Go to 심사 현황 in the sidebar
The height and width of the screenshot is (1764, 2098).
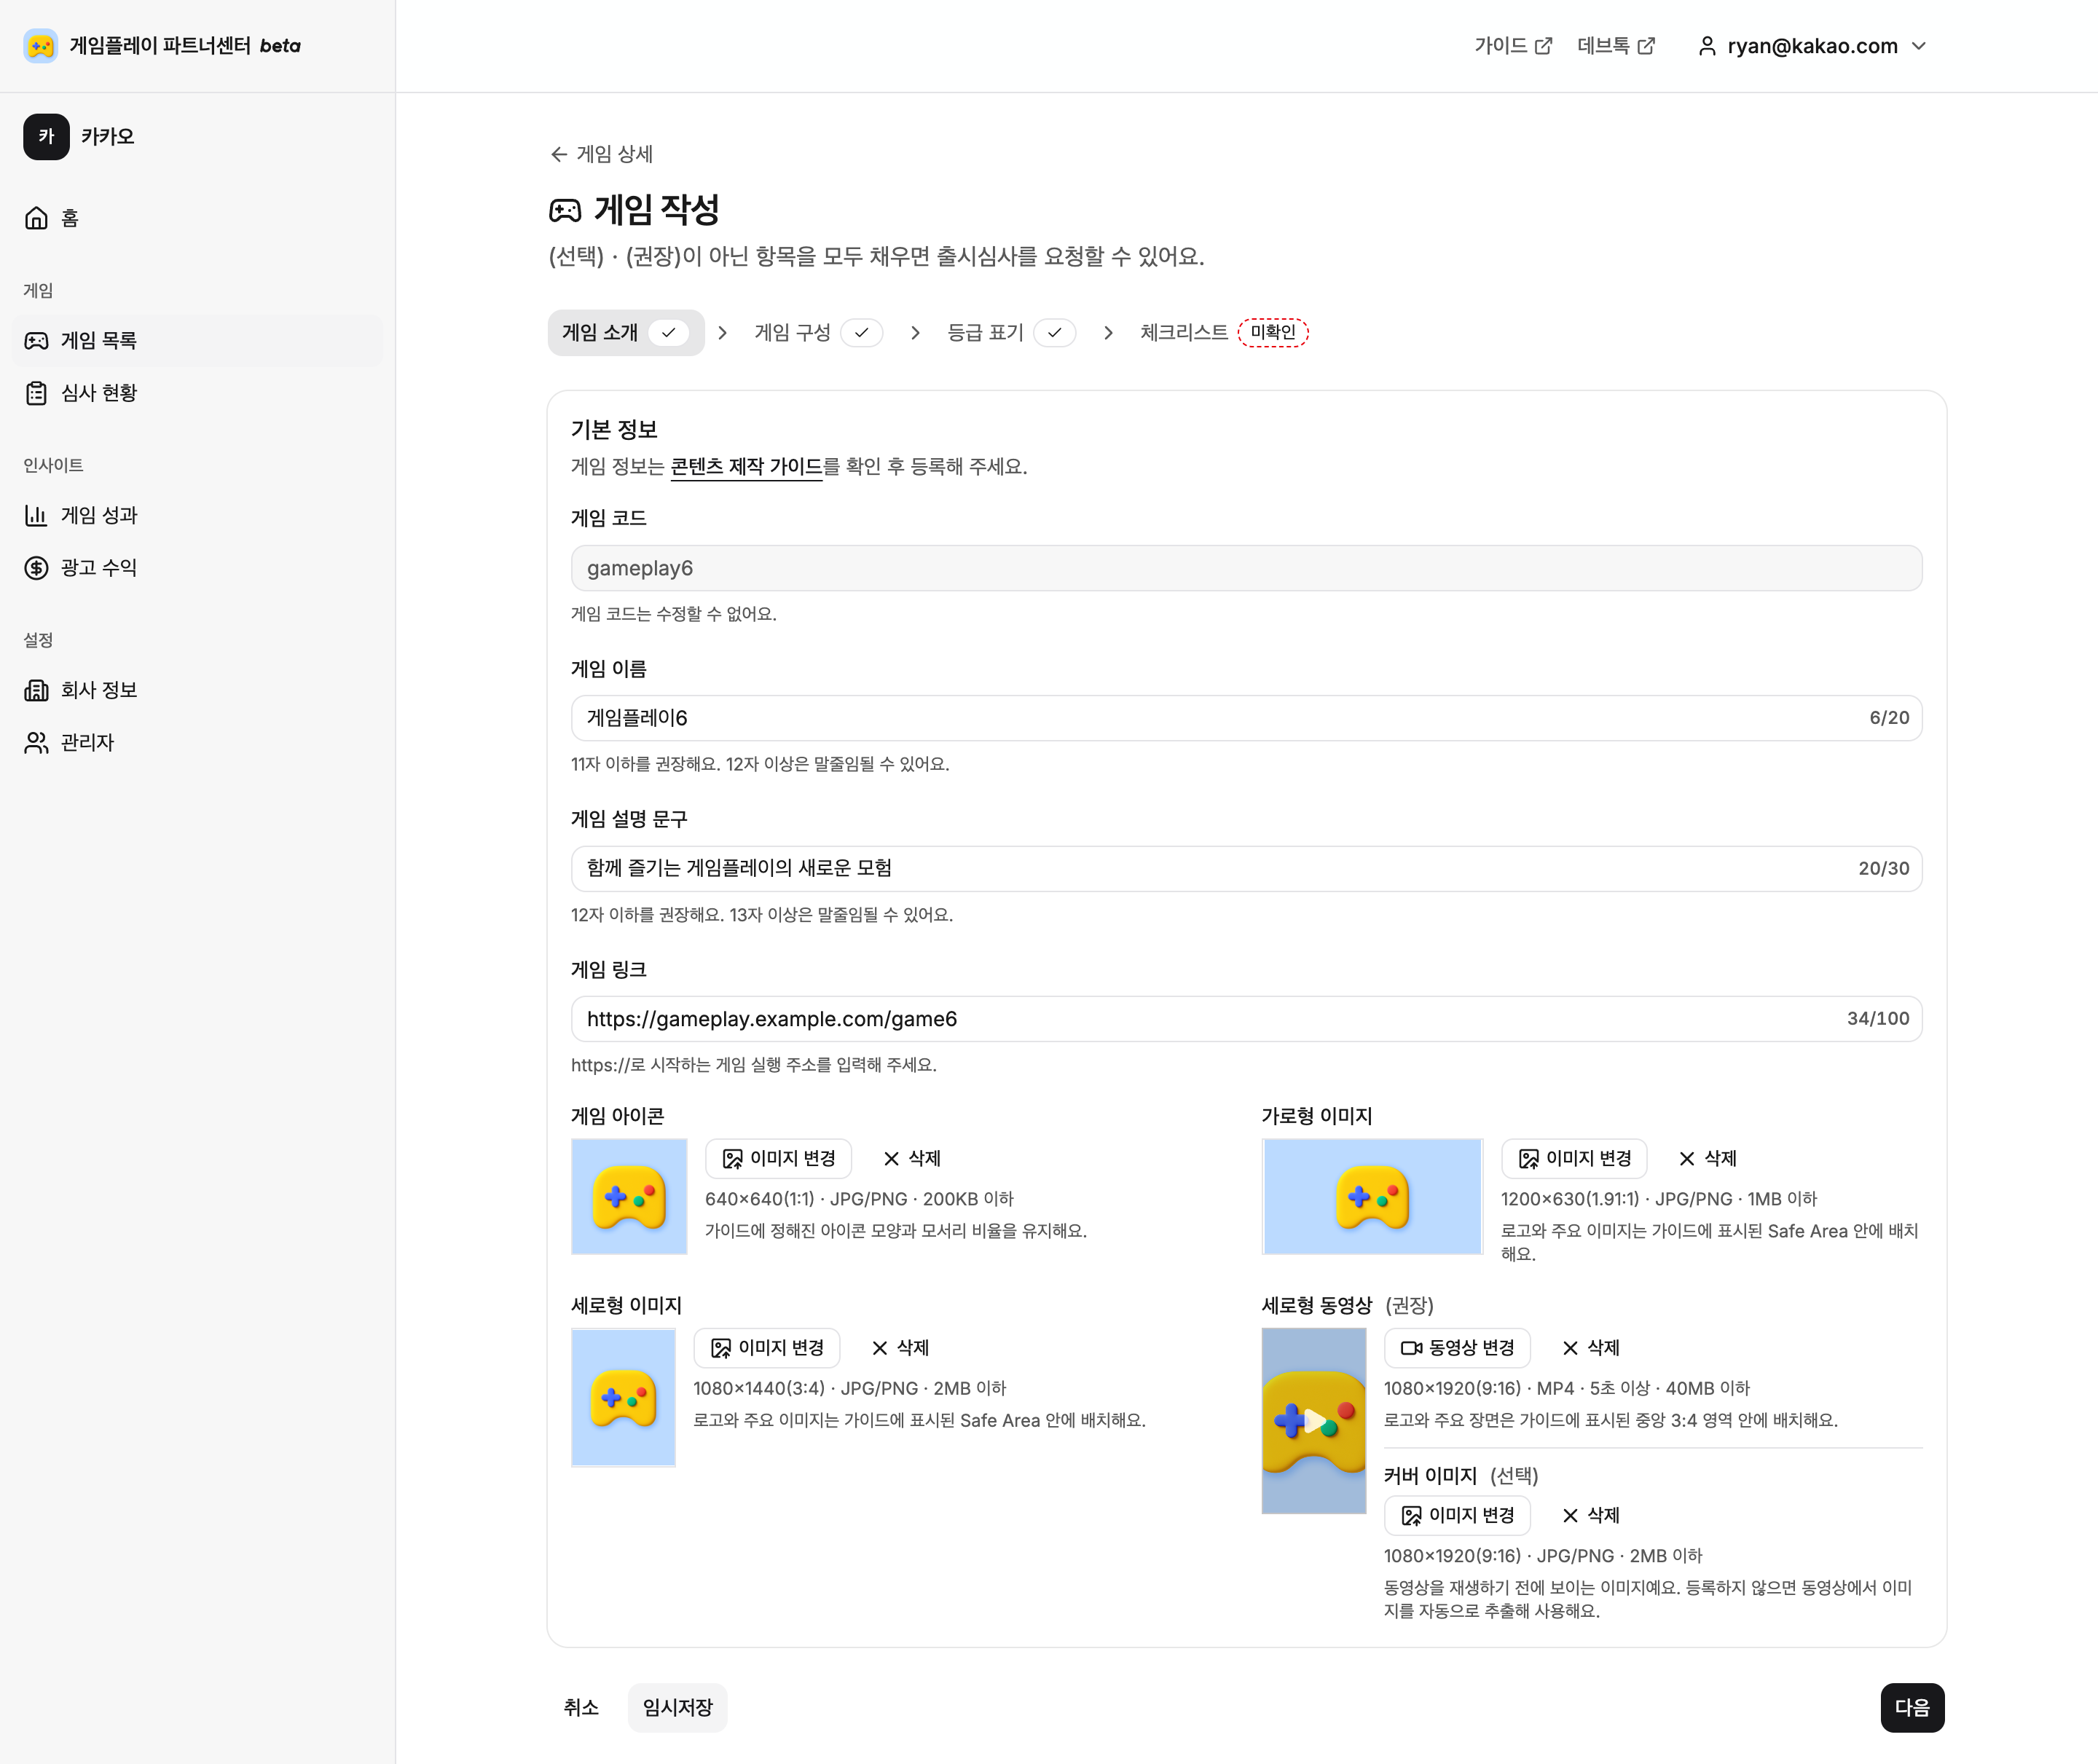coord(197,393)
